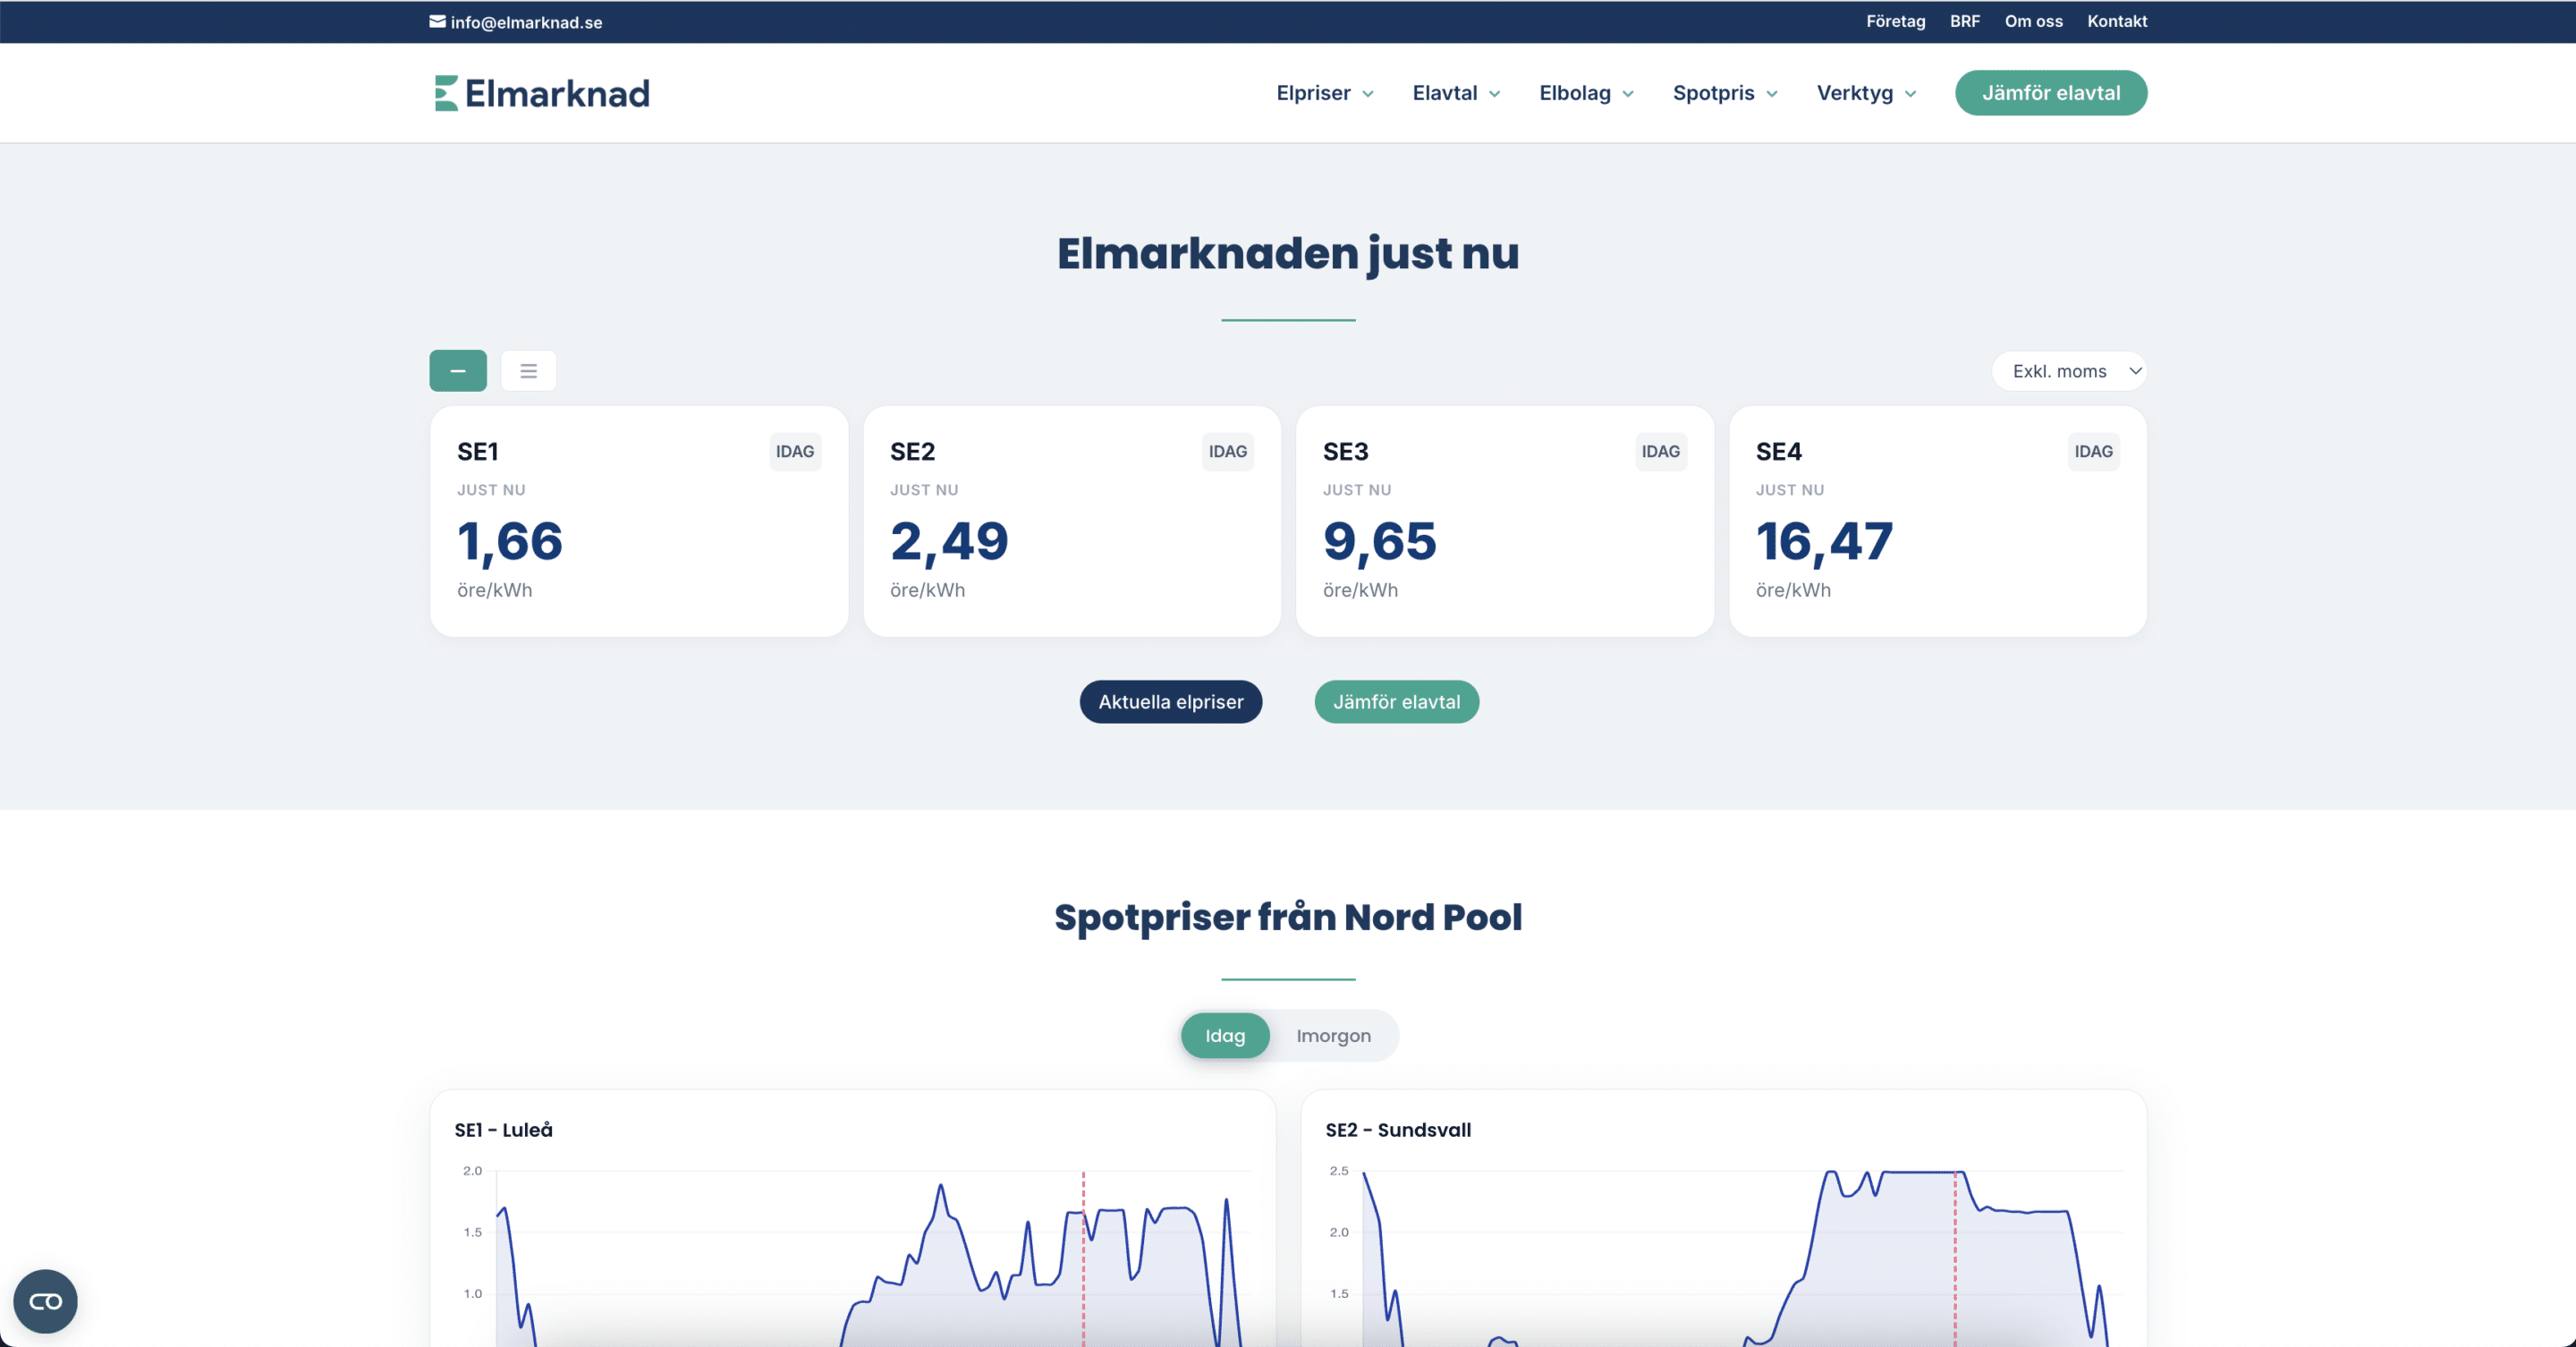Open Företag in top bar

[x=1895, y=21]
